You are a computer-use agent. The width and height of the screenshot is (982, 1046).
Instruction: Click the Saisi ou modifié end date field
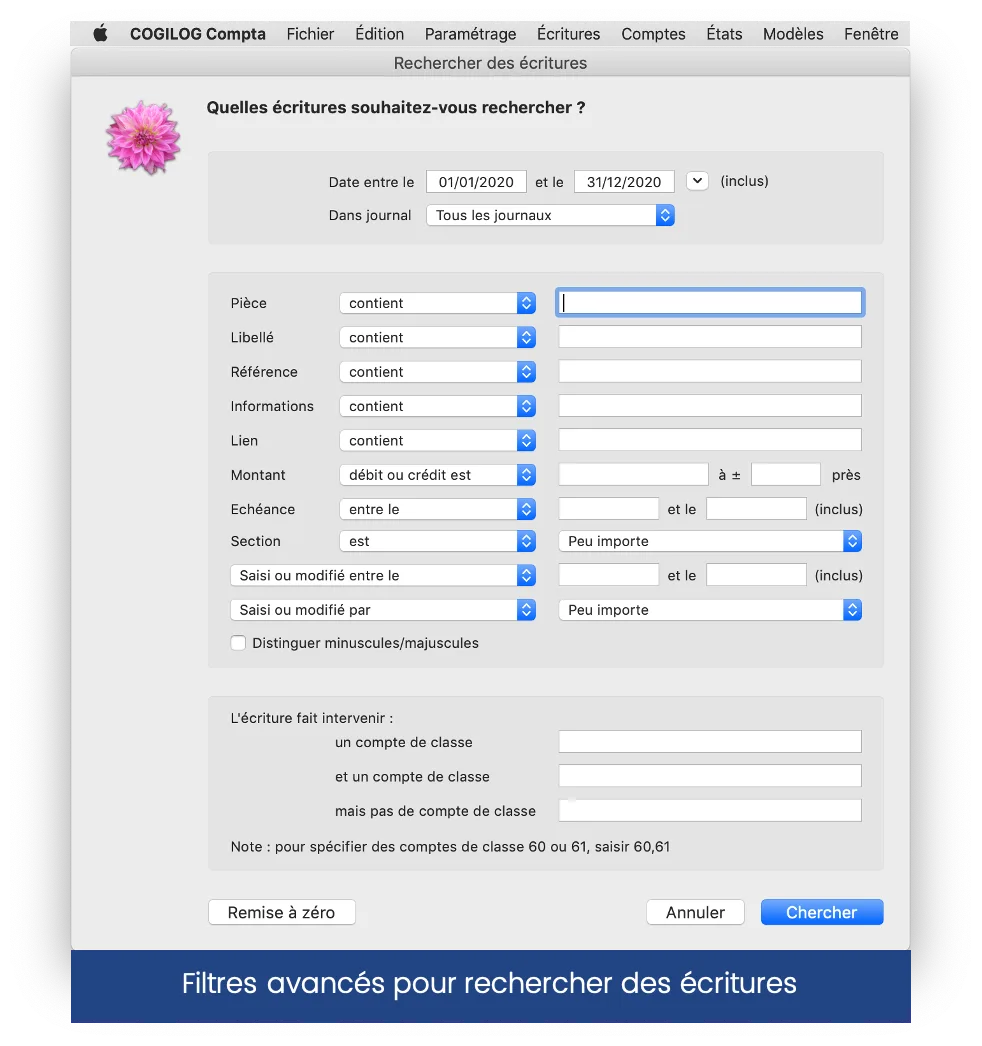tap(757, 575)
